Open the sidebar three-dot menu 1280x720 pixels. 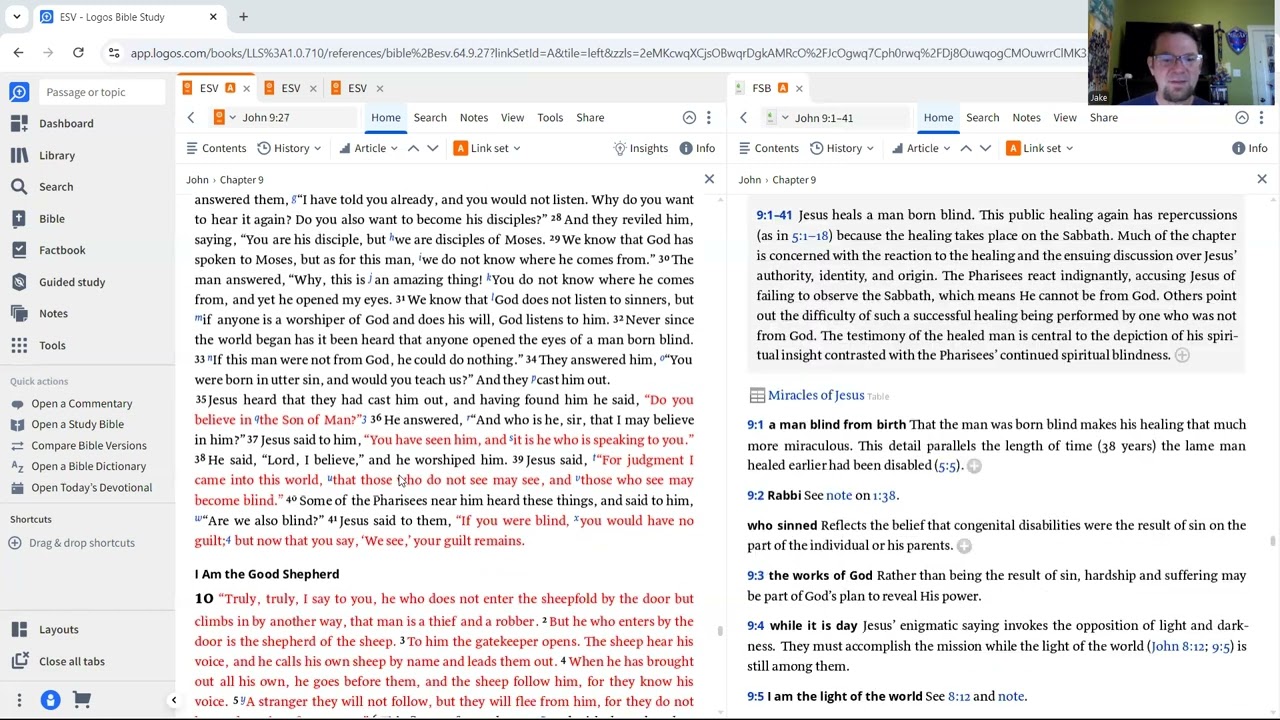pos(18,700)
